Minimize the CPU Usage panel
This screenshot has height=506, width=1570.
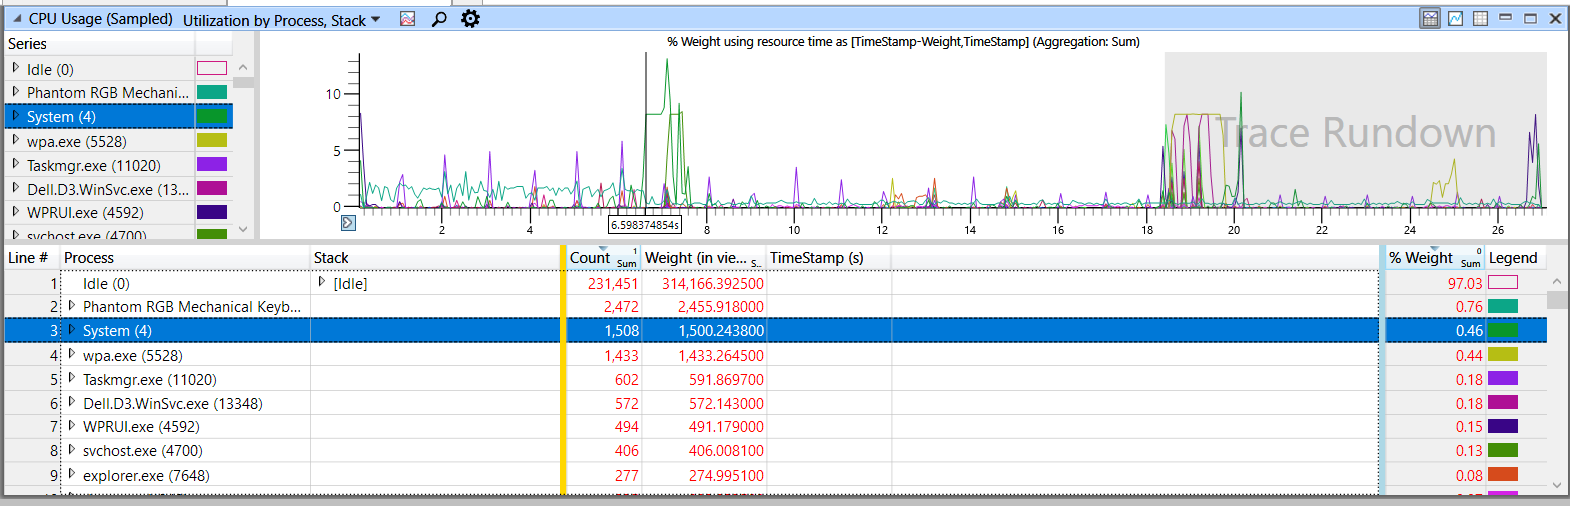(x=1505, y=18)
